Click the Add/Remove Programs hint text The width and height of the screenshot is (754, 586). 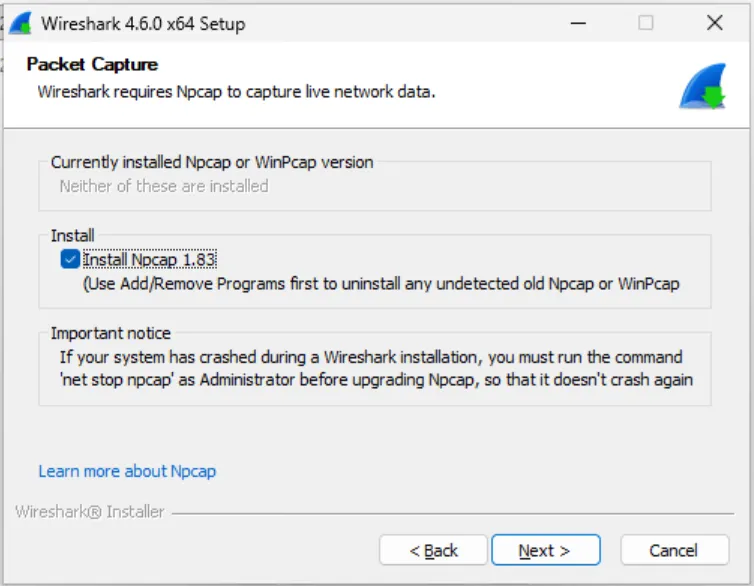tap(380, 284)
